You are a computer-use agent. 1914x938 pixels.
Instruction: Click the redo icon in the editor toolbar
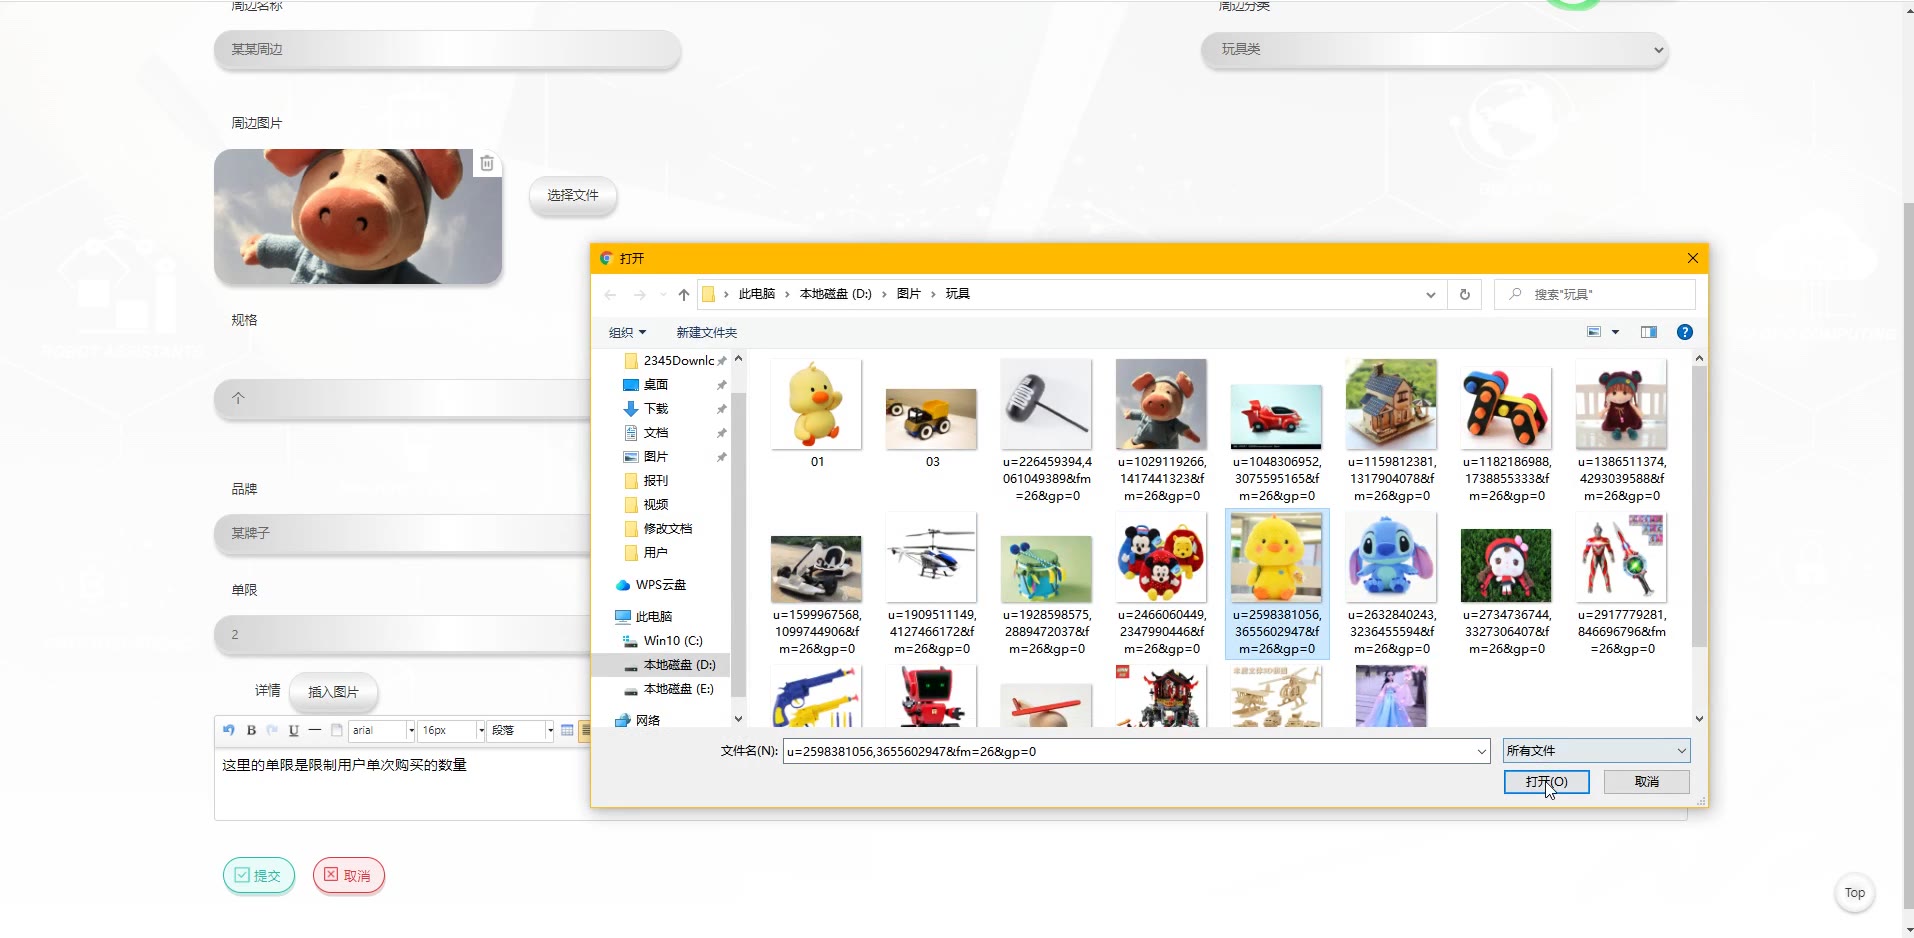[x=272, y=730]
